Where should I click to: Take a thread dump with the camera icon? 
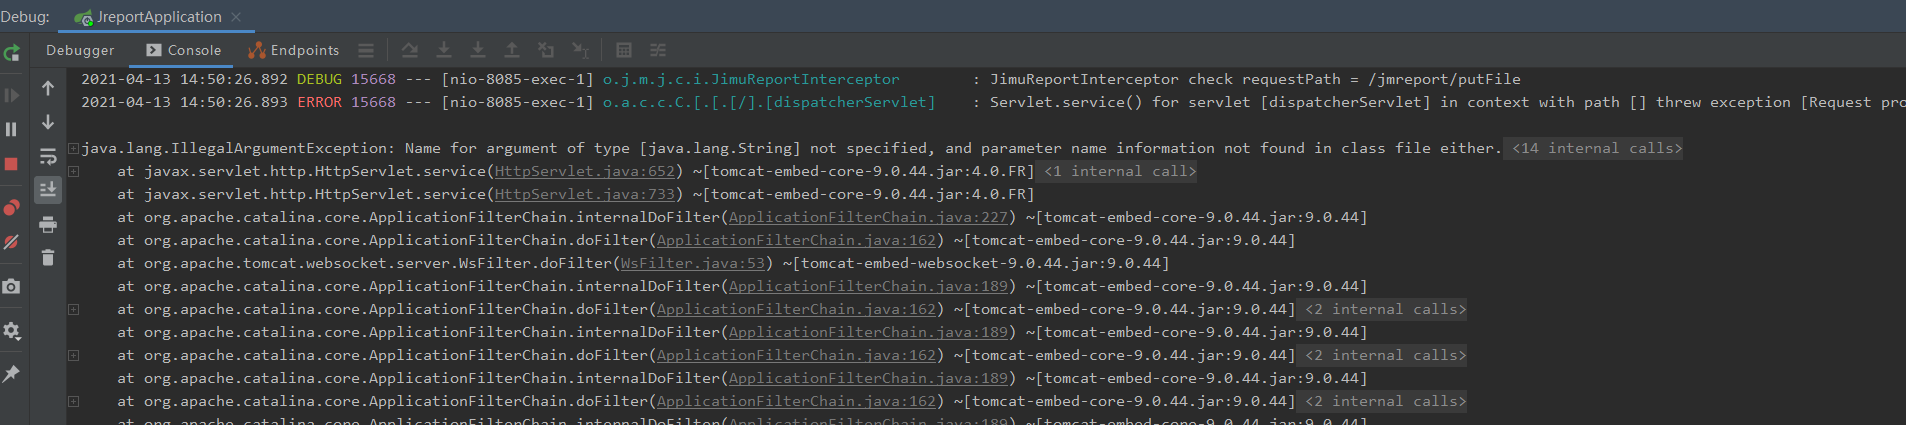pyautogui.click(x=12, y=287)
